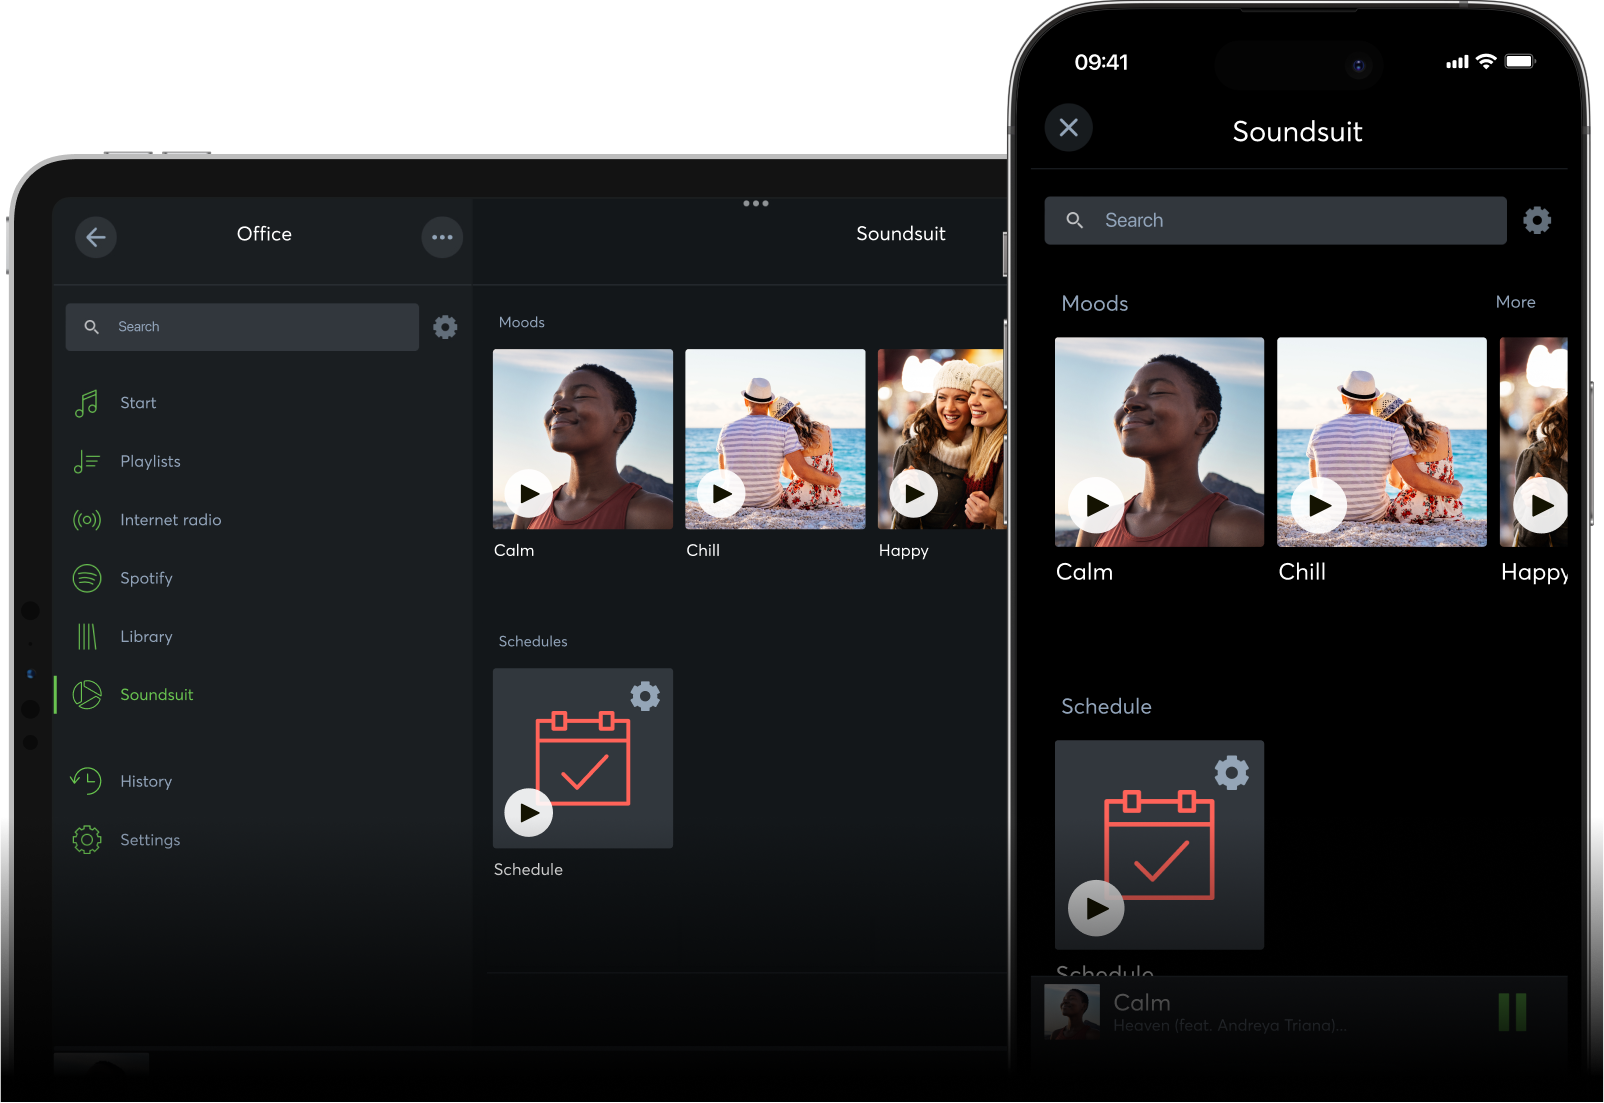Close the Soundsuit screen on phone
Screen dimensions: 1604x1103
click(x=1068, y=127)
